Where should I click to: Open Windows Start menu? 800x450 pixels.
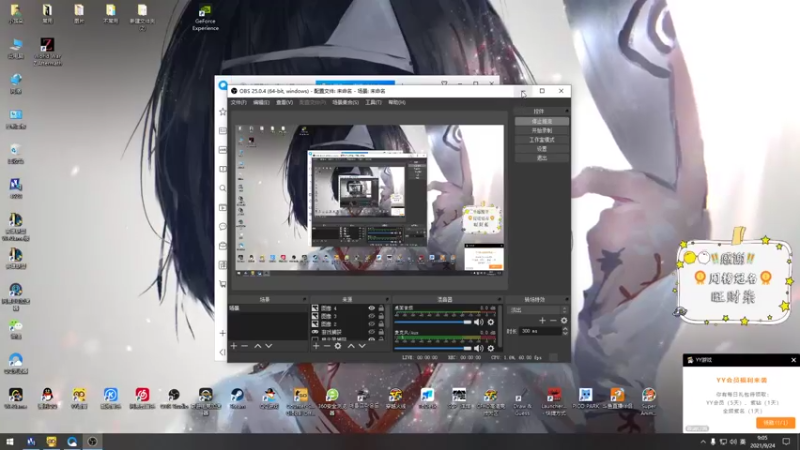coord(10,441)
